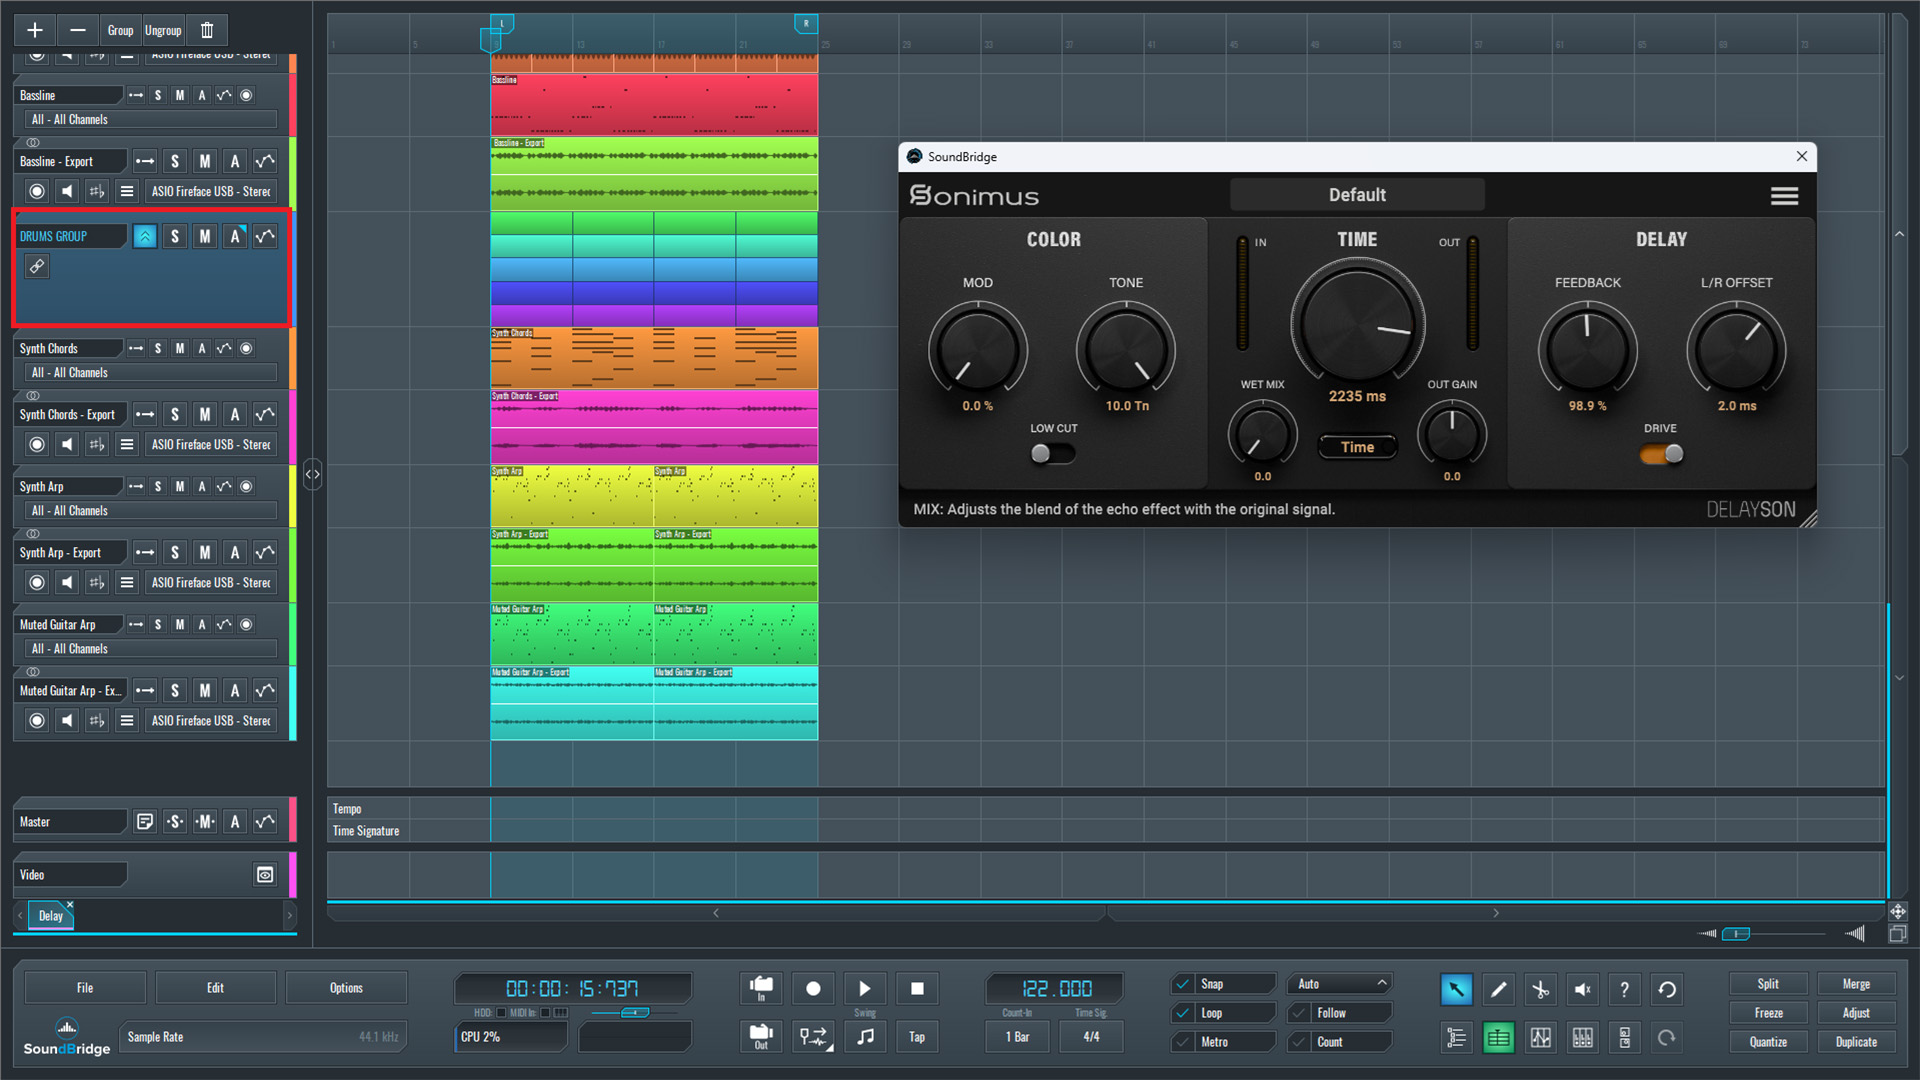Enable the Metro metronome checkbox
Screen dimensions: 1920x1080
(1183, 1042)
